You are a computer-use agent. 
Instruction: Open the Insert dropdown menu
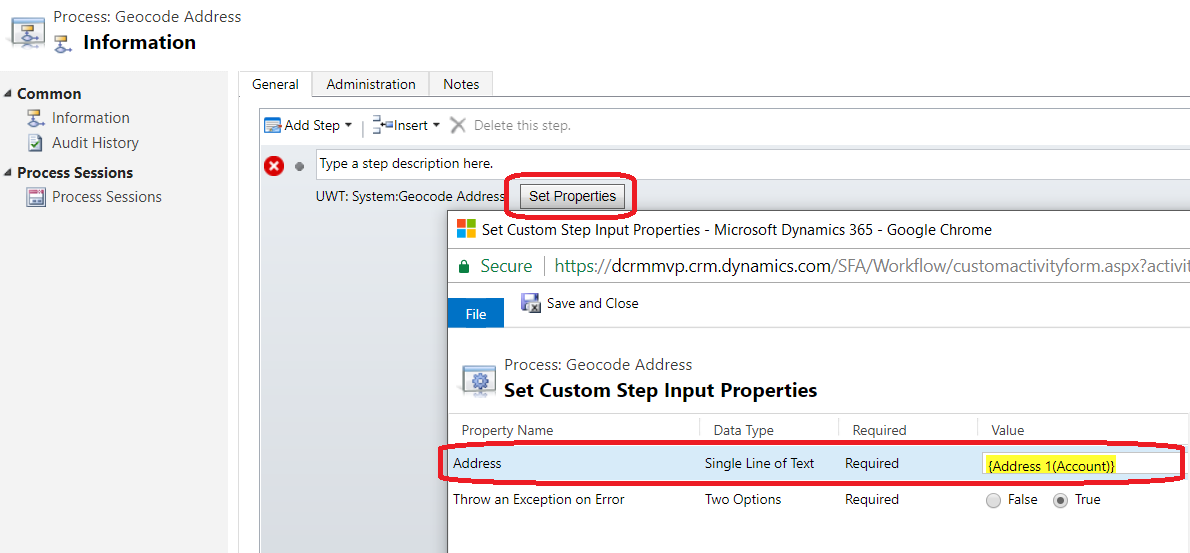[x=406, y=125]
